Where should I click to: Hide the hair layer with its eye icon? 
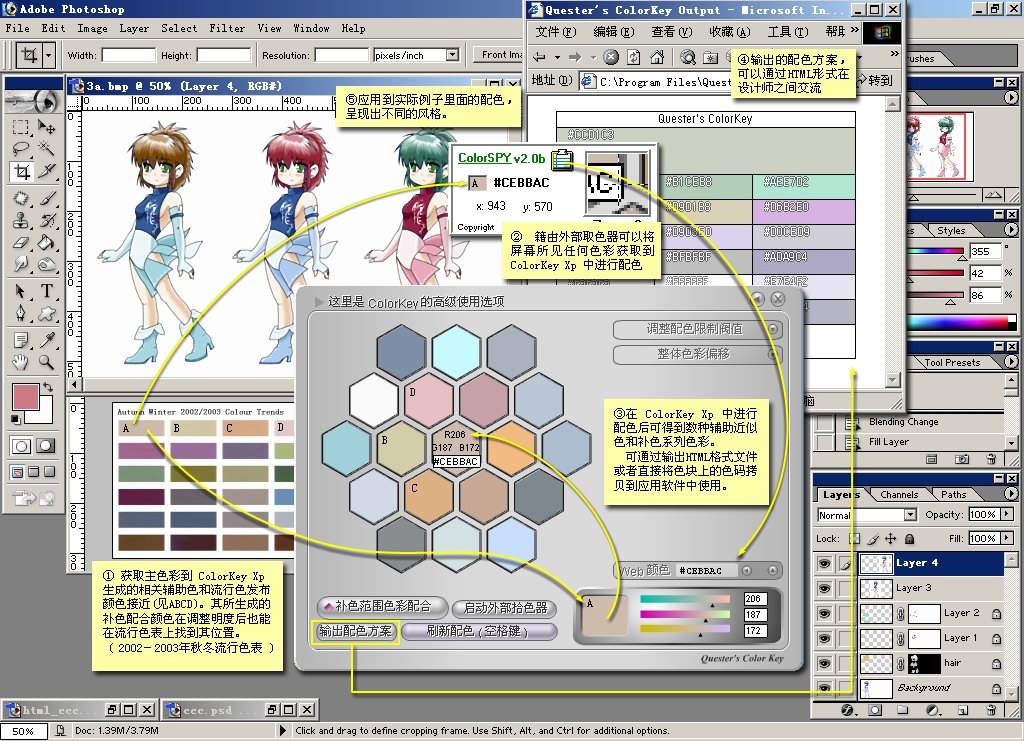point(824,663)
